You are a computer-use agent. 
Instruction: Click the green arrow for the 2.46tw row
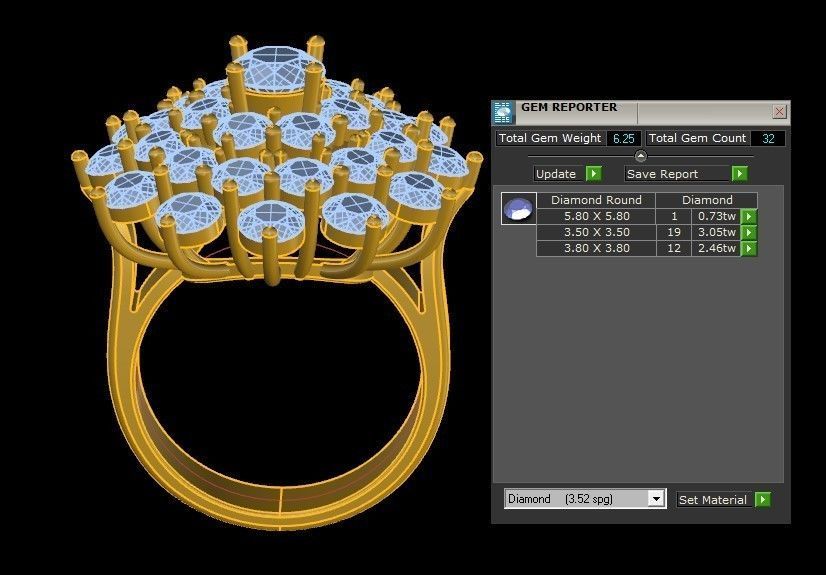pyautogui.click(x=749, y=248)
